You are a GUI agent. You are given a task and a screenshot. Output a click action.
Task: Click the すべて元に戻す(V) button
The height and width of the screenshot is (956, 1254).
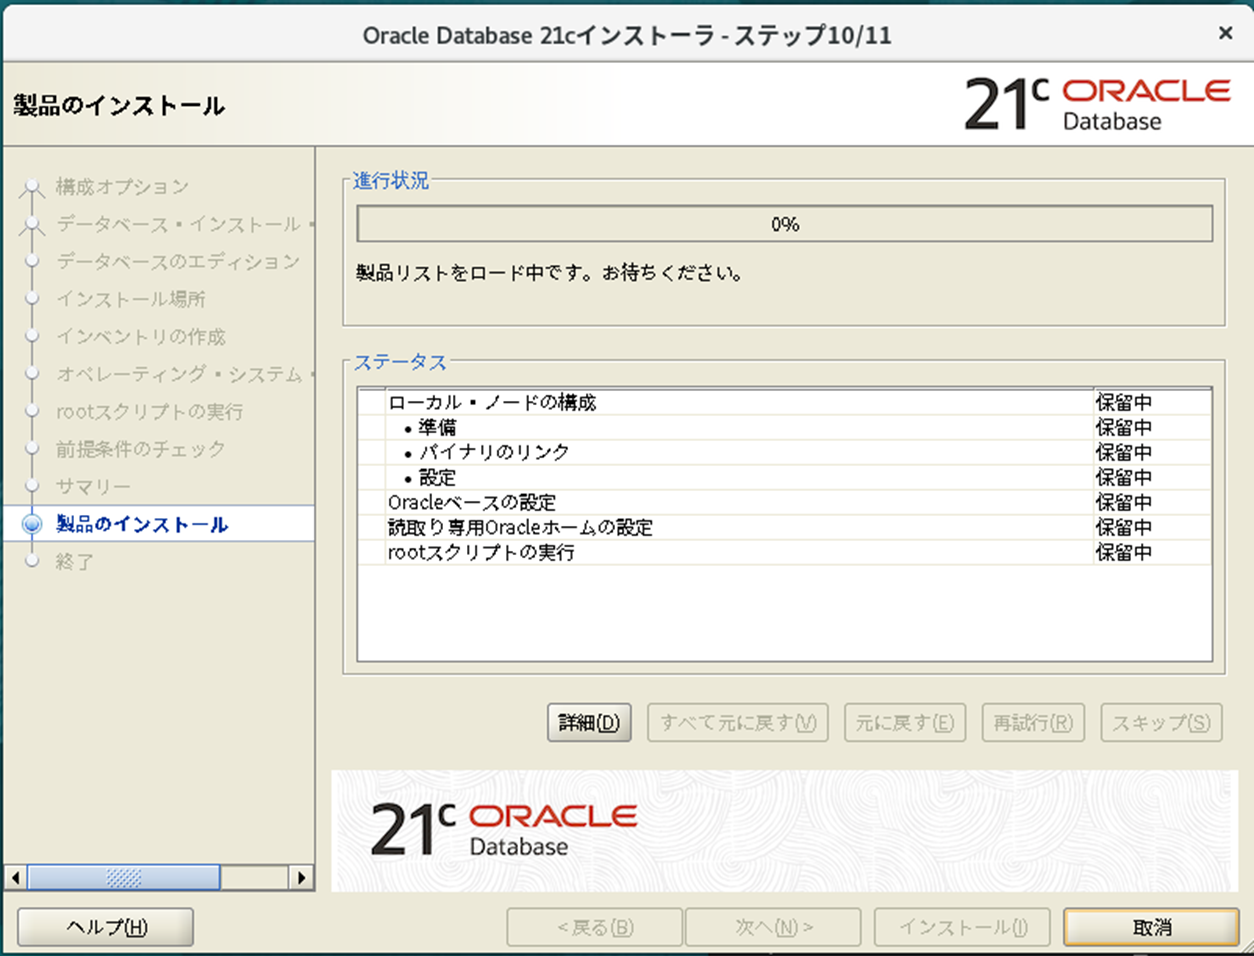738,722
